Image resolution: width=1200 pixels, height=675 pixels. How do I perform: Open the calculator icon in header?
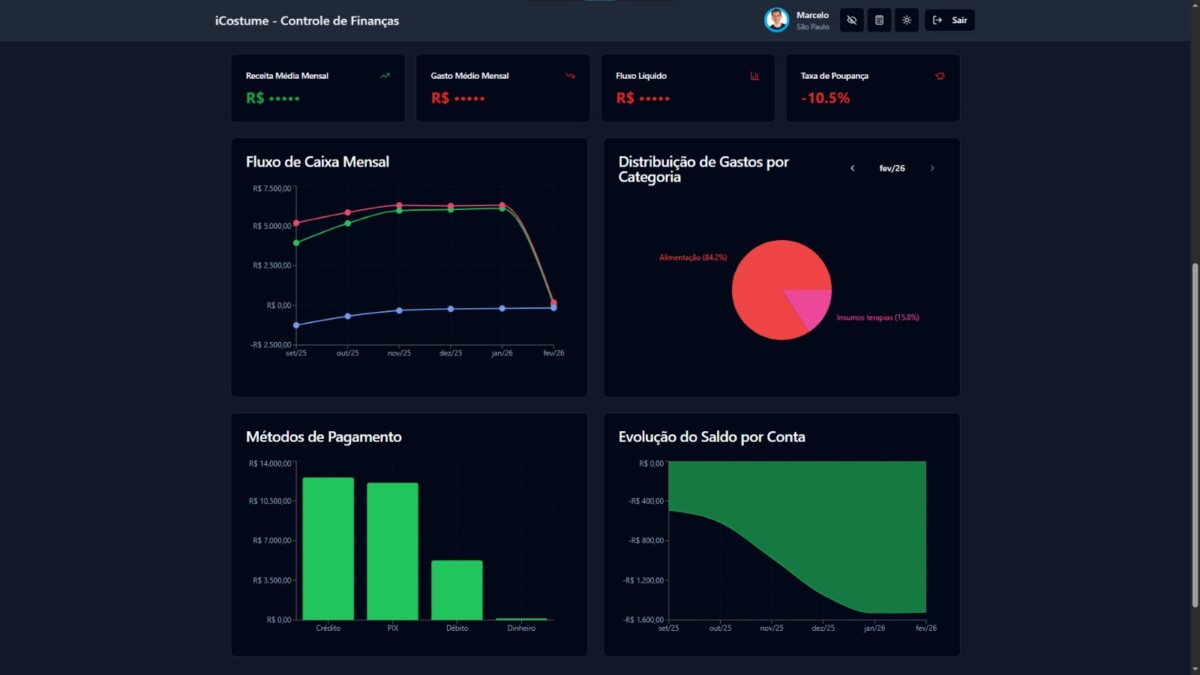879,20
